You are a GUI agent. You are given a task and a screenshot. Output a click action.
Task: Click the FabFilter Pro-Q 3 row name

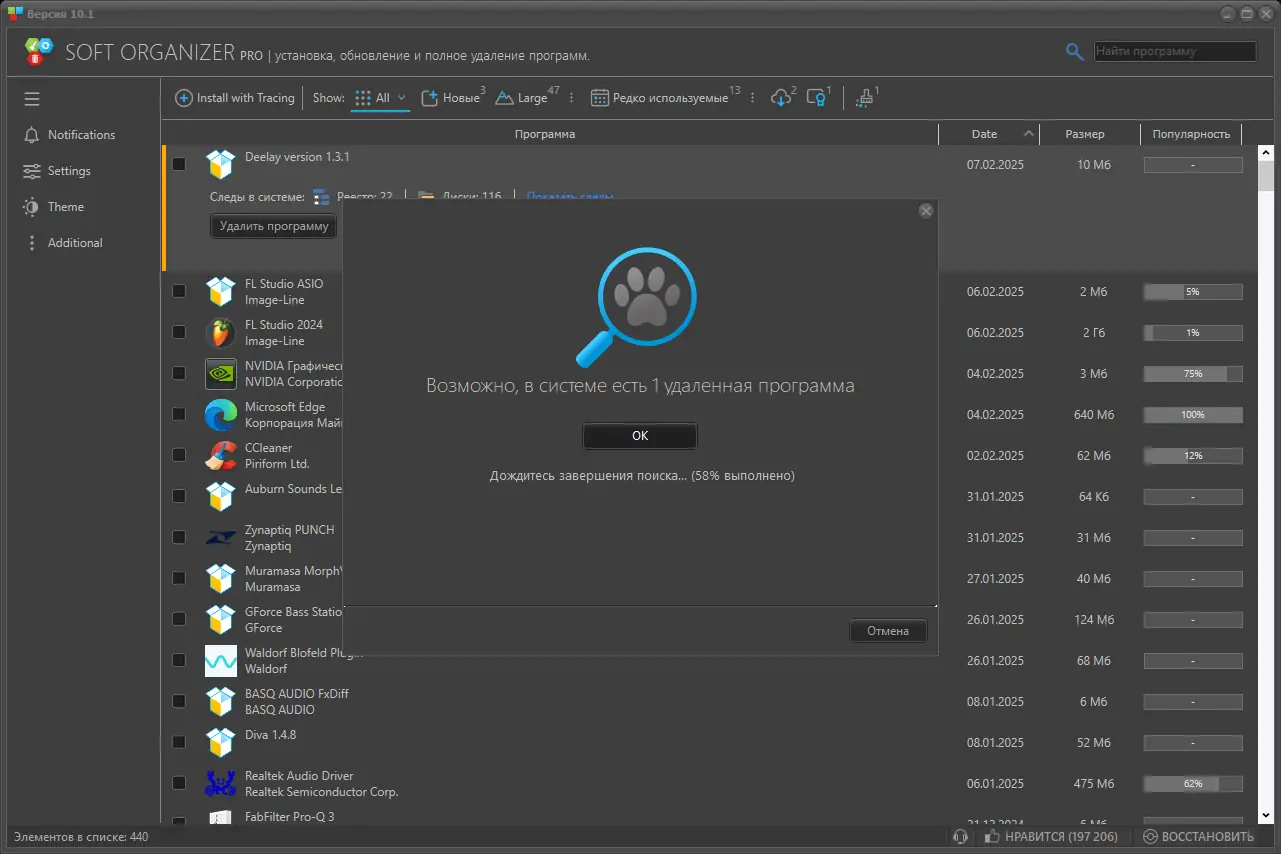[290, 817]
